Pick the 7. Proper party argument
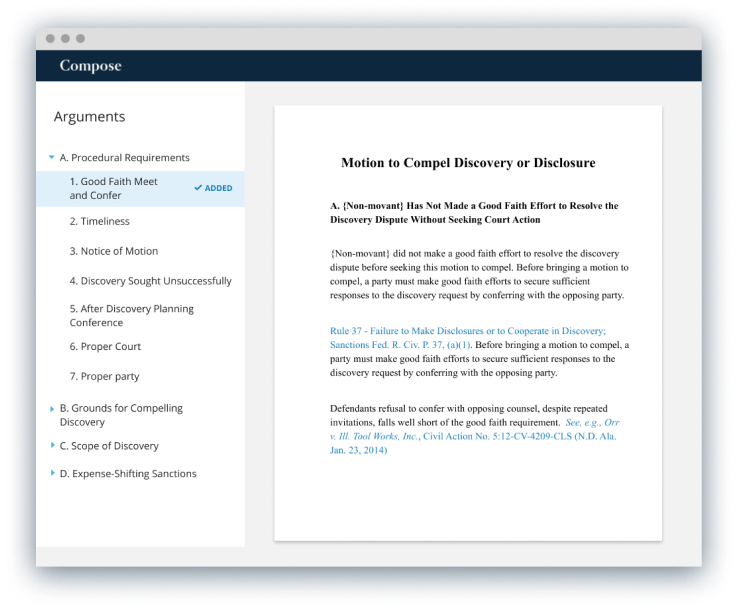The height and width of the screenshot is (611, 738). (x=104, y=376)
